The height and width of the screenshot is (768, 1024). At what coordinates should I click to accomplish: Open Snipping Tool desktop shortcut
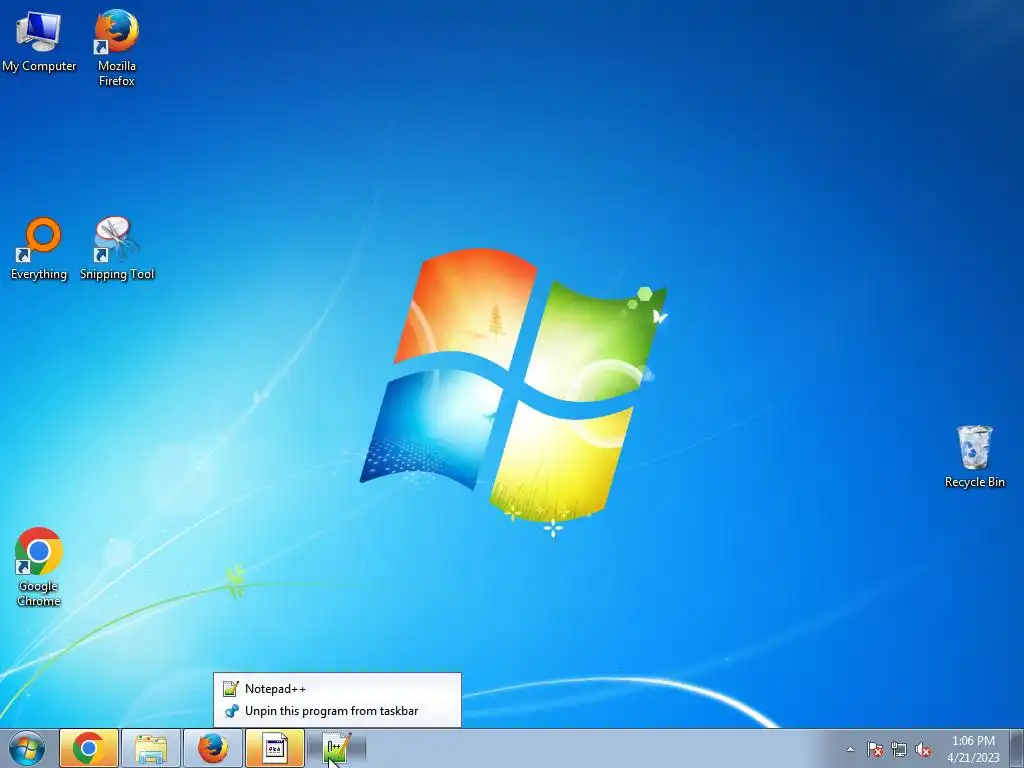coord(117,249)
